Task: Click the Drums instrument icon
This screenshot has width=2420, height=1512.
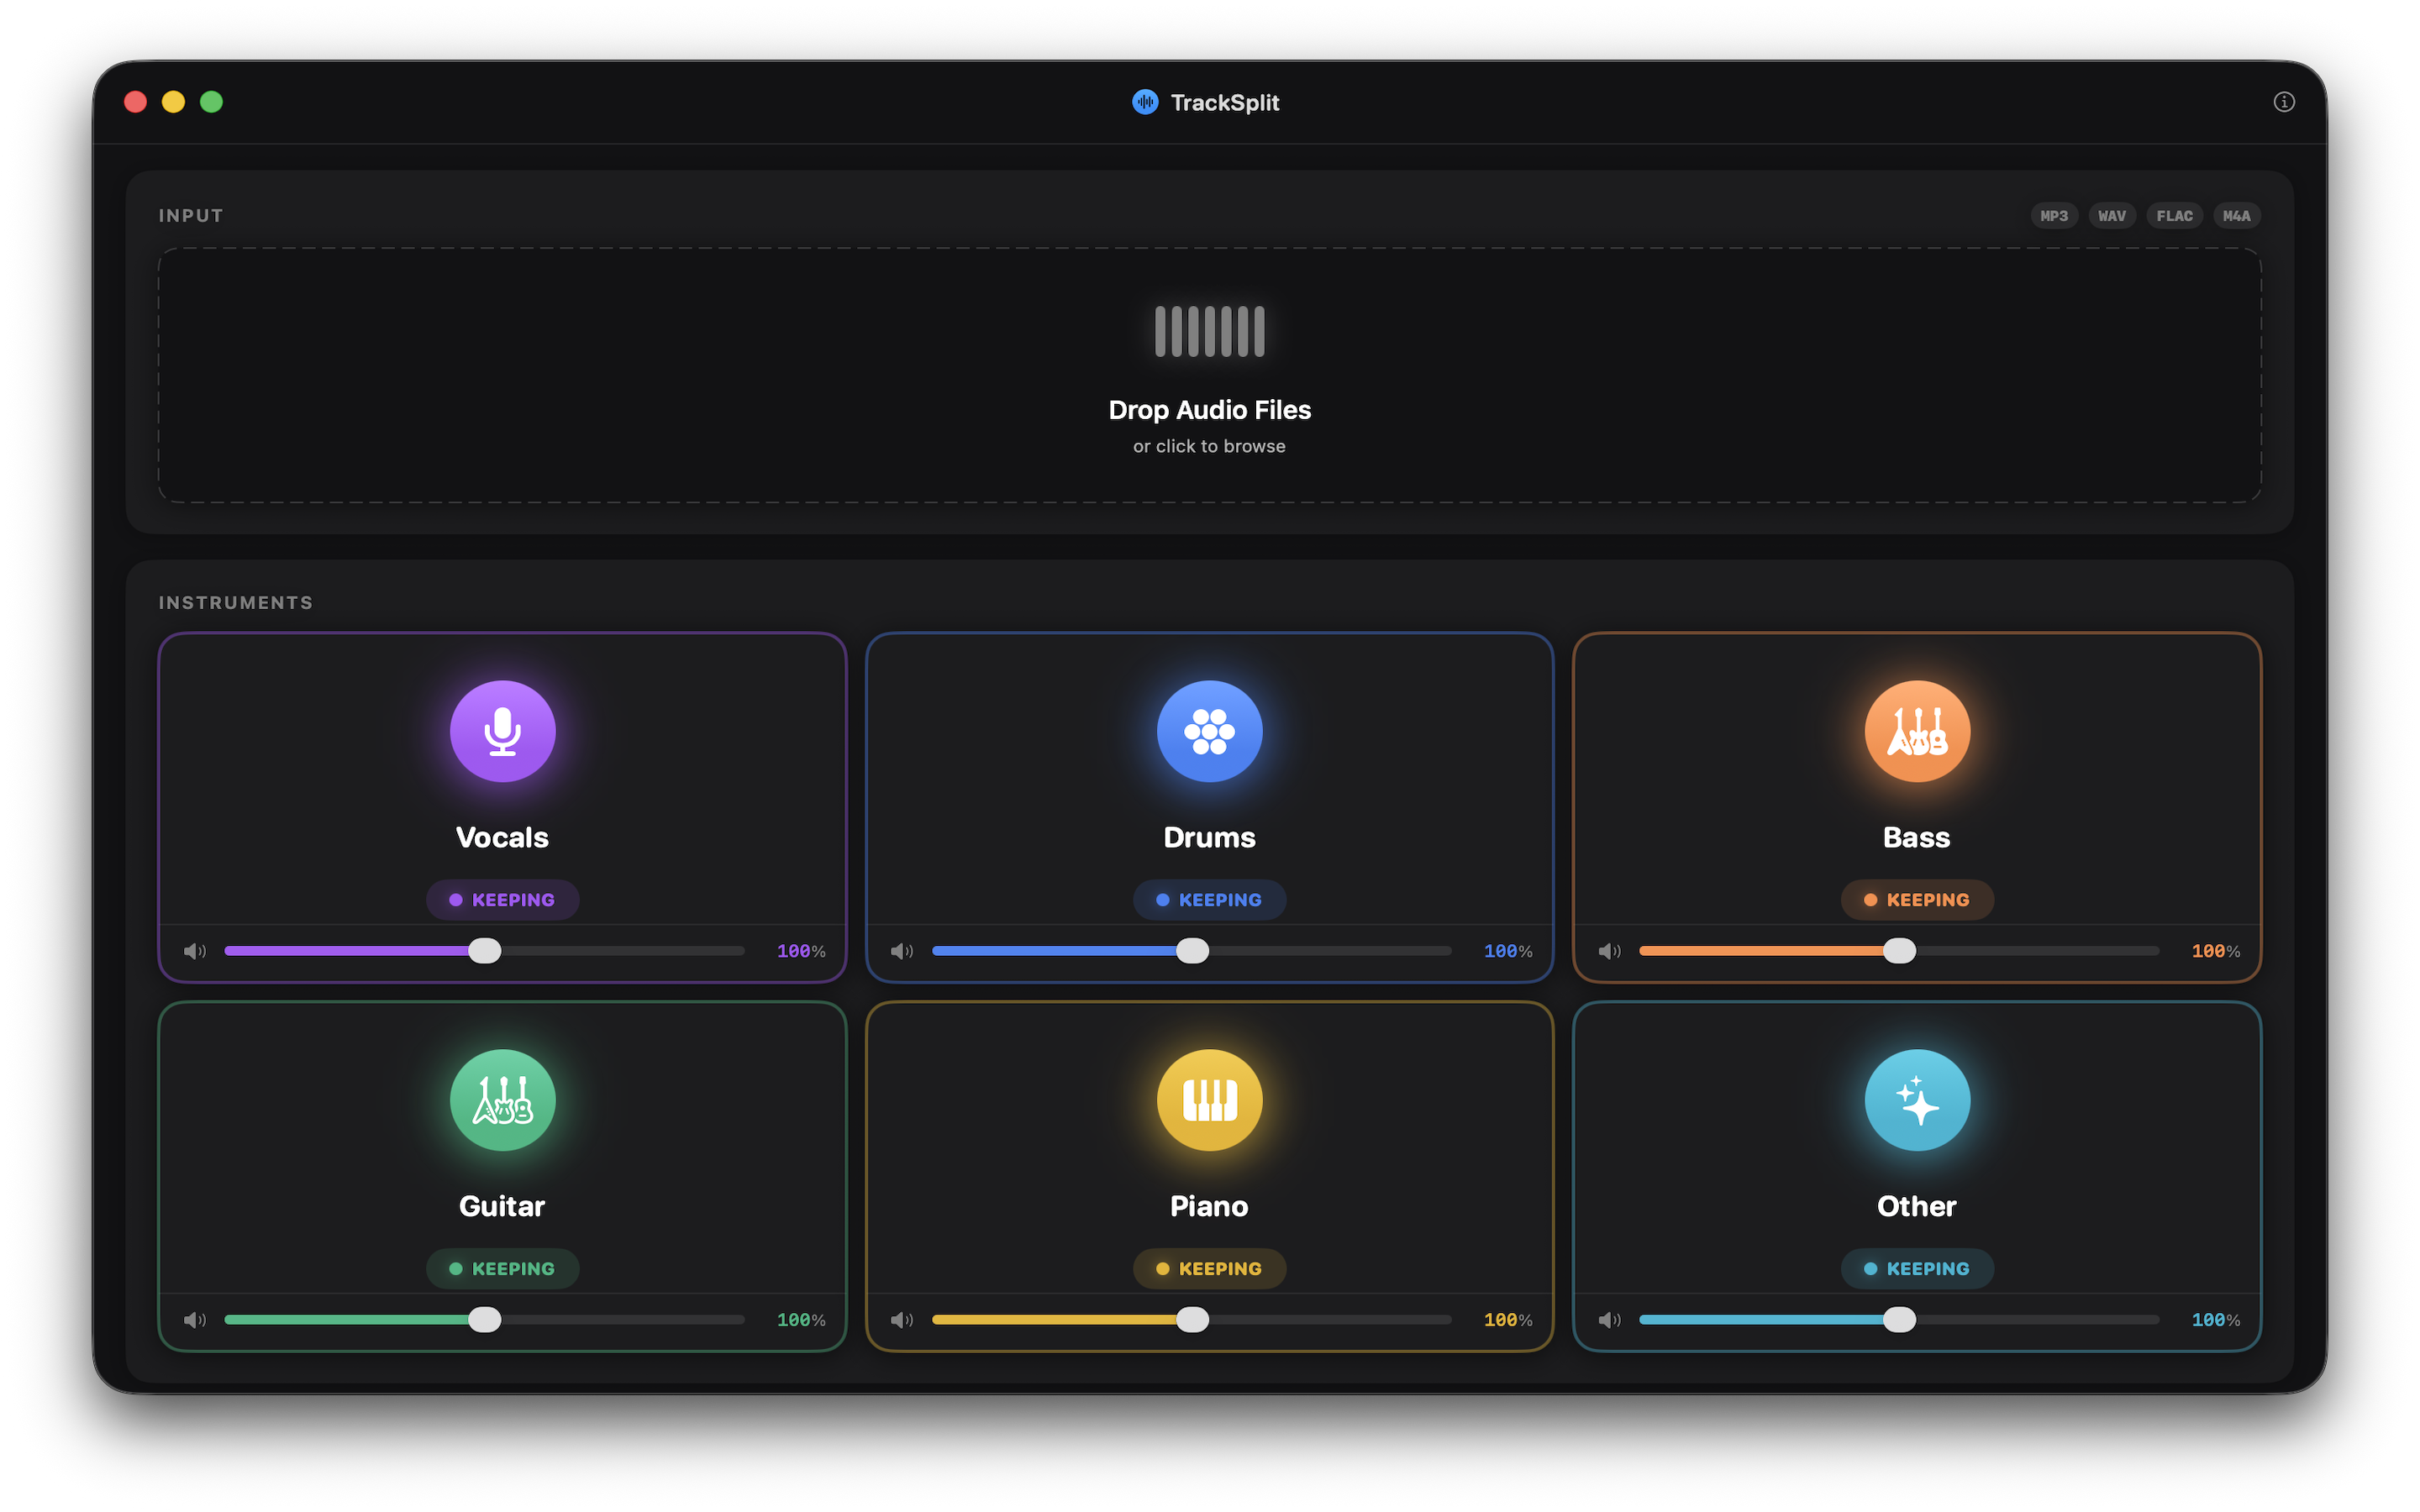Action: pos(1209,731)
